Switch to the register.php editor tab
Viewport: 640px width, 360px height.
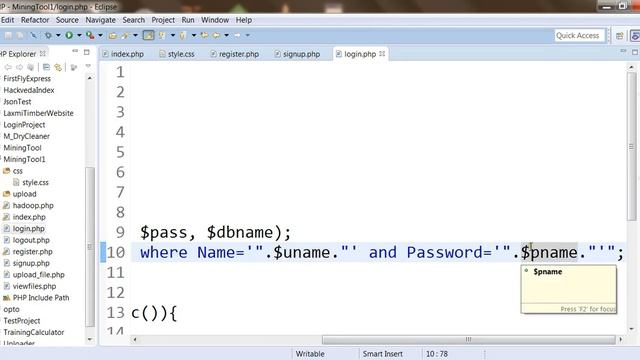point(235,54)
